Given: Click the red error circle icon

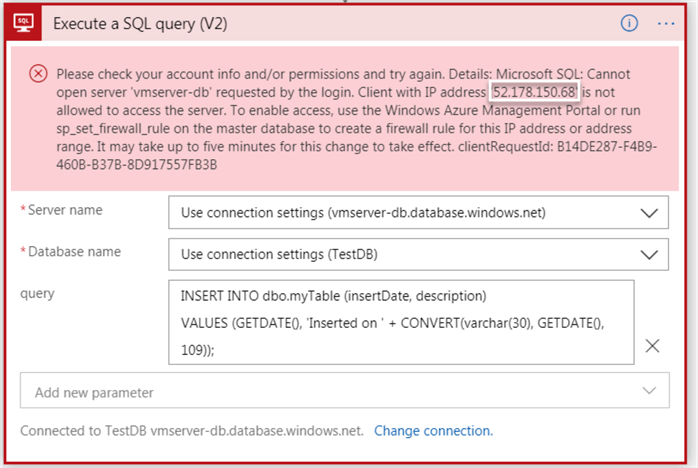Looking at the screenshot, I should (37, 73).
